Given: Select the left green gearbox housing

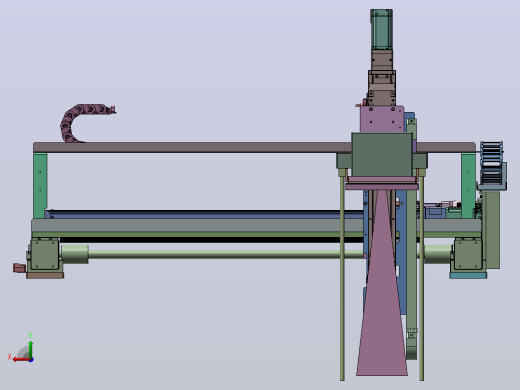Looking at the screenshot, I should coord(44,254).
